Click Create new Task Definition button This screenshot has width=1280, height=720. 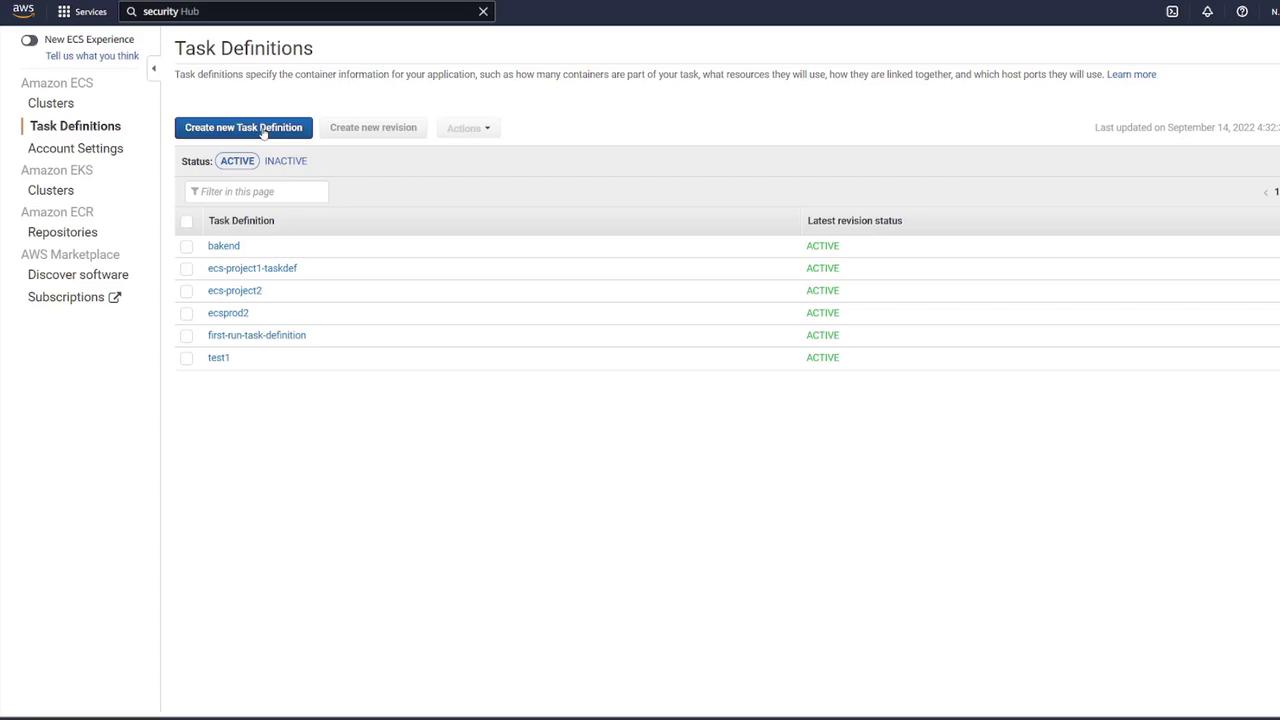click(243, 128)
